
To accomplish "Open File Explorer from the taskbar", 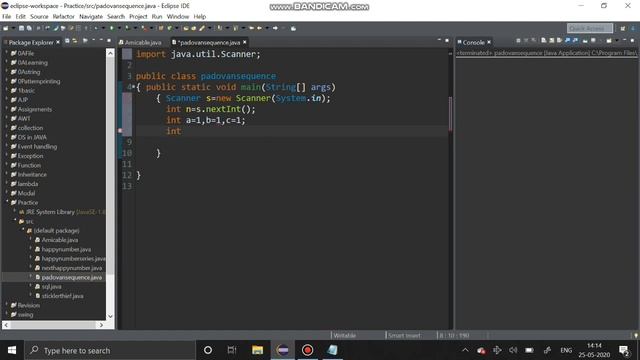I will (x=258, y=350).
